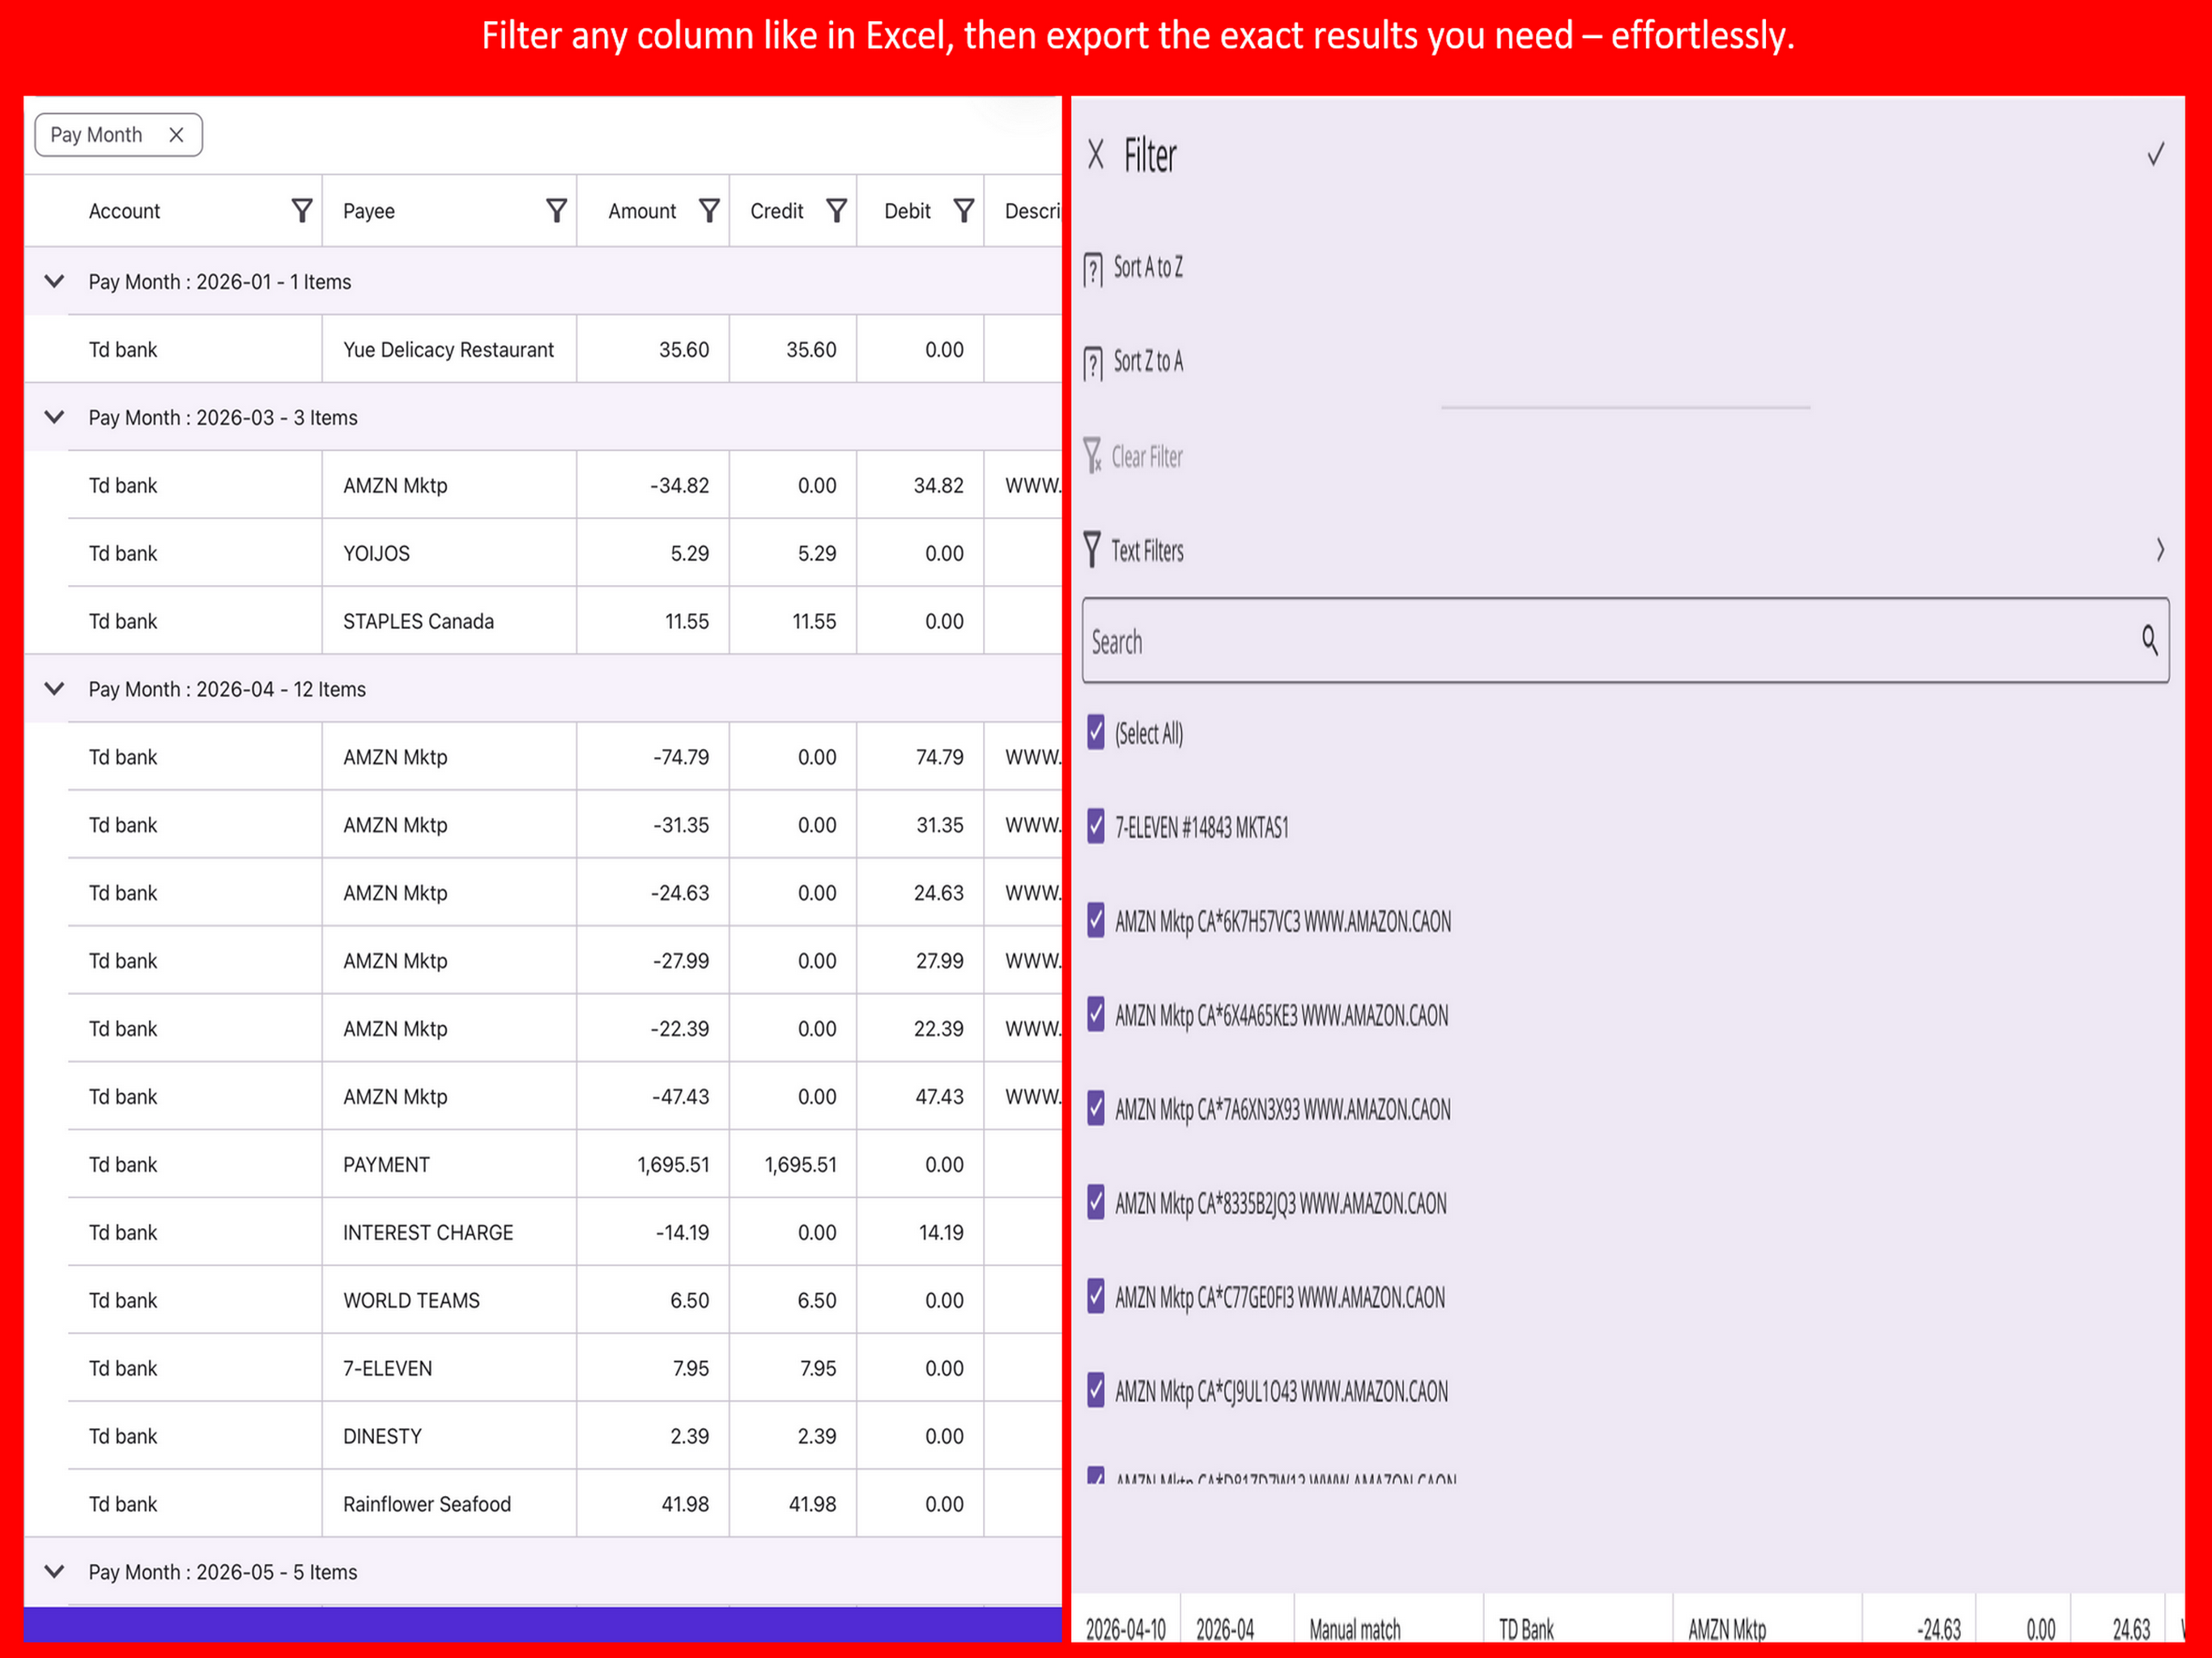Select the 7-ELEVEN payee cell
Viewport: 2212px width, 1658px height.
pyautogui.click(x=449, y=1368)
